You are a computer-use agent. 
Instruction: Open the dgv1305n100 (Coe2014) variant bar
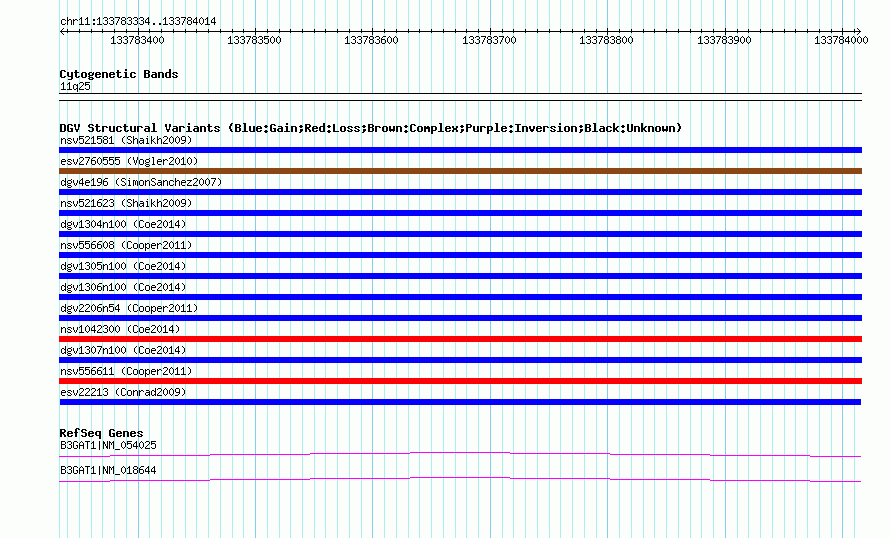[460, 276]
